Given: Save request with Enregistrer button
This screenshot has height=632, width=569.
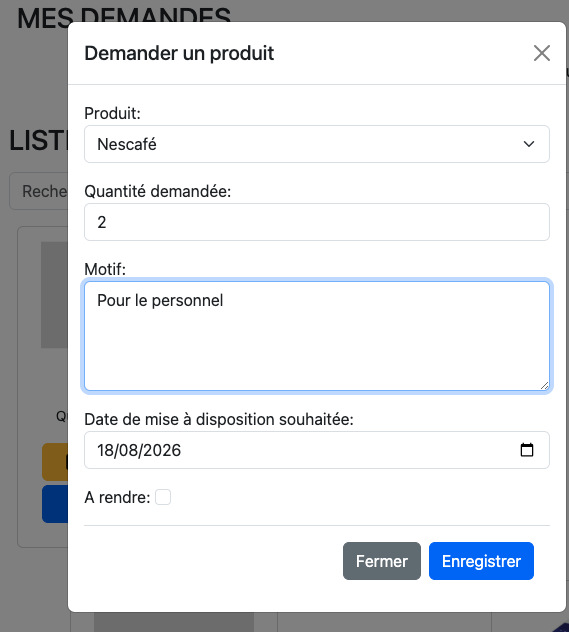Looking at the screenshot, I should (481, 561).
